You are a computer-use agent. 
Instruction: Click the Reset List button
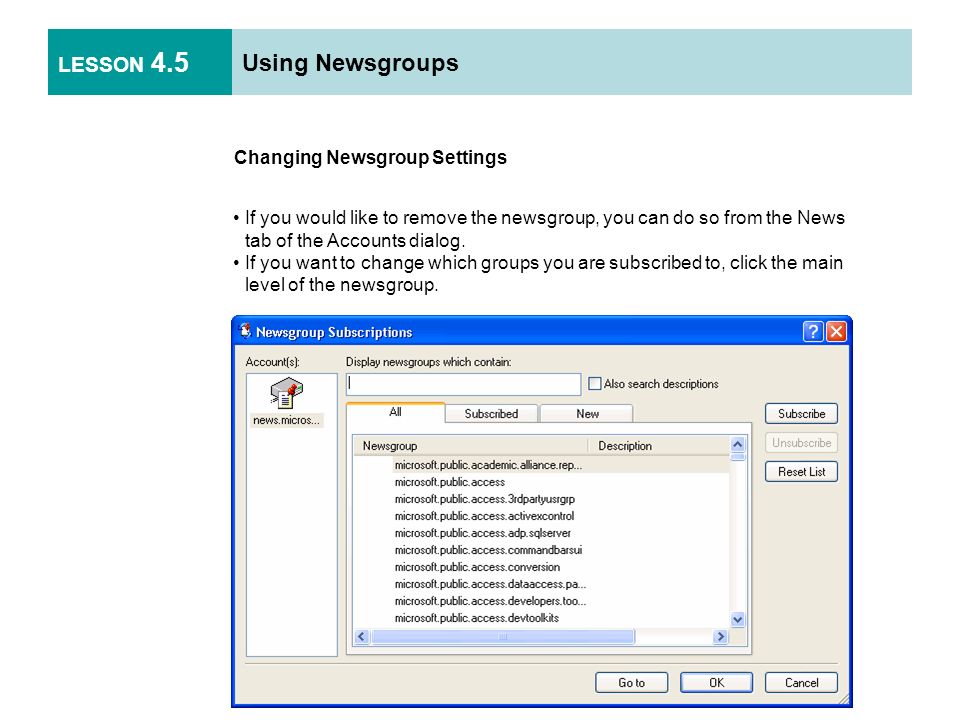(801, 472)
